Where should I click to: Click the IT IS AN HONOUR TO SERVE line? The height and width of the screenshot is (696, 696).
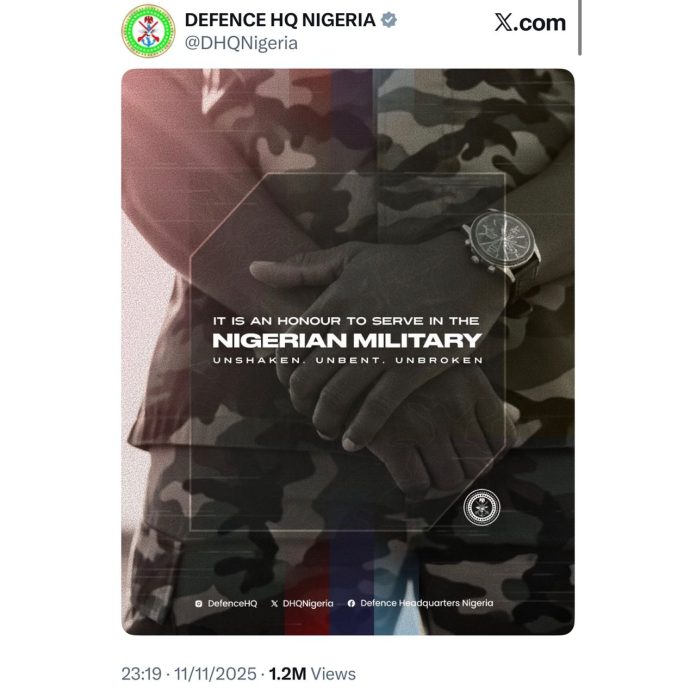[348, 320]
